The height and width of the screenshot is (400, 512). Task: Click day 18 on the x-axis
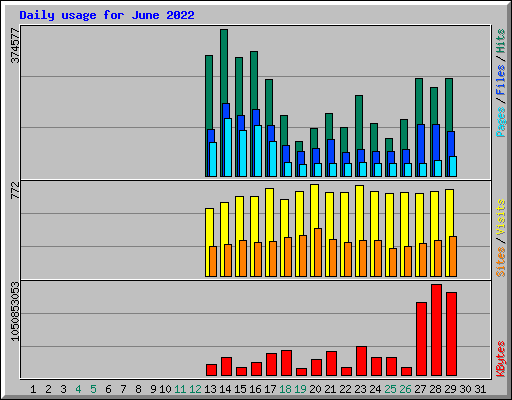click(x=285, y=389)
